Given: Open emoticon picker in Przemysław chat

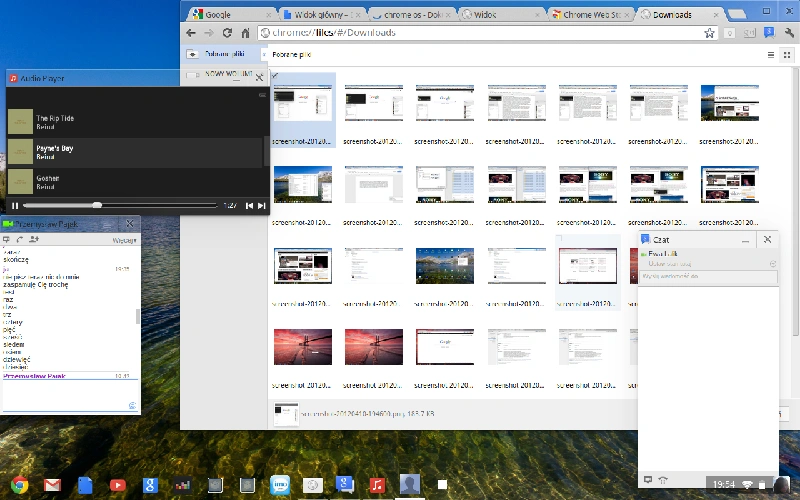Looking at the screenshot, I should [x=133, y=406].
